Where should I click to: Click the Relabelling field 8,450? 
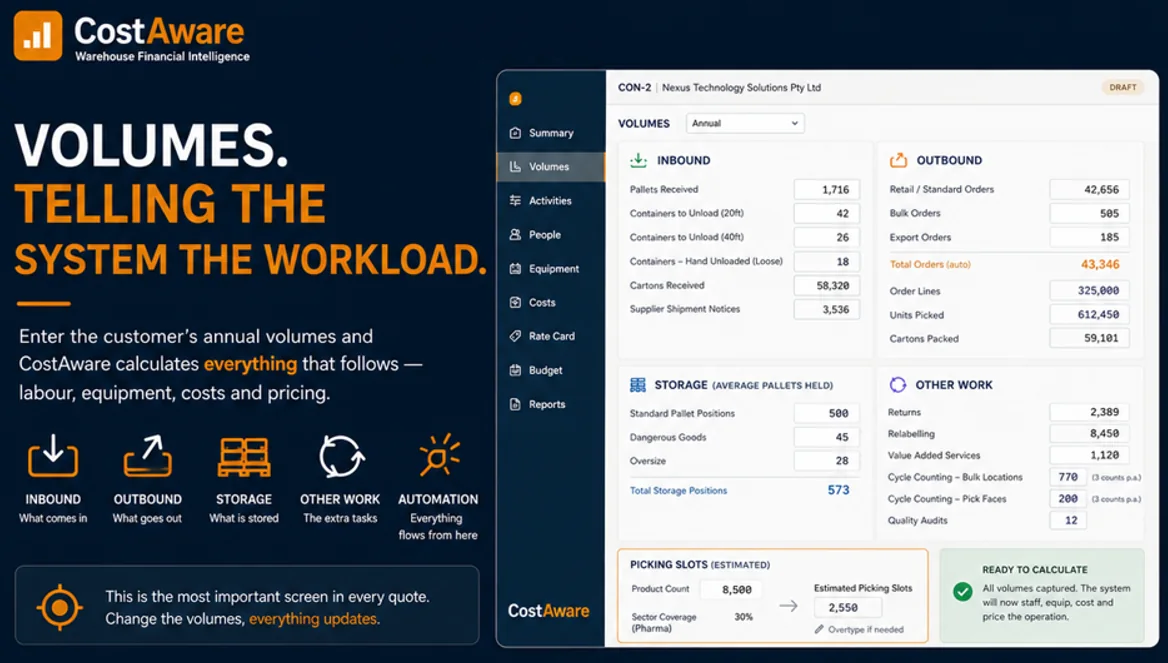(x=1089, y=434)
